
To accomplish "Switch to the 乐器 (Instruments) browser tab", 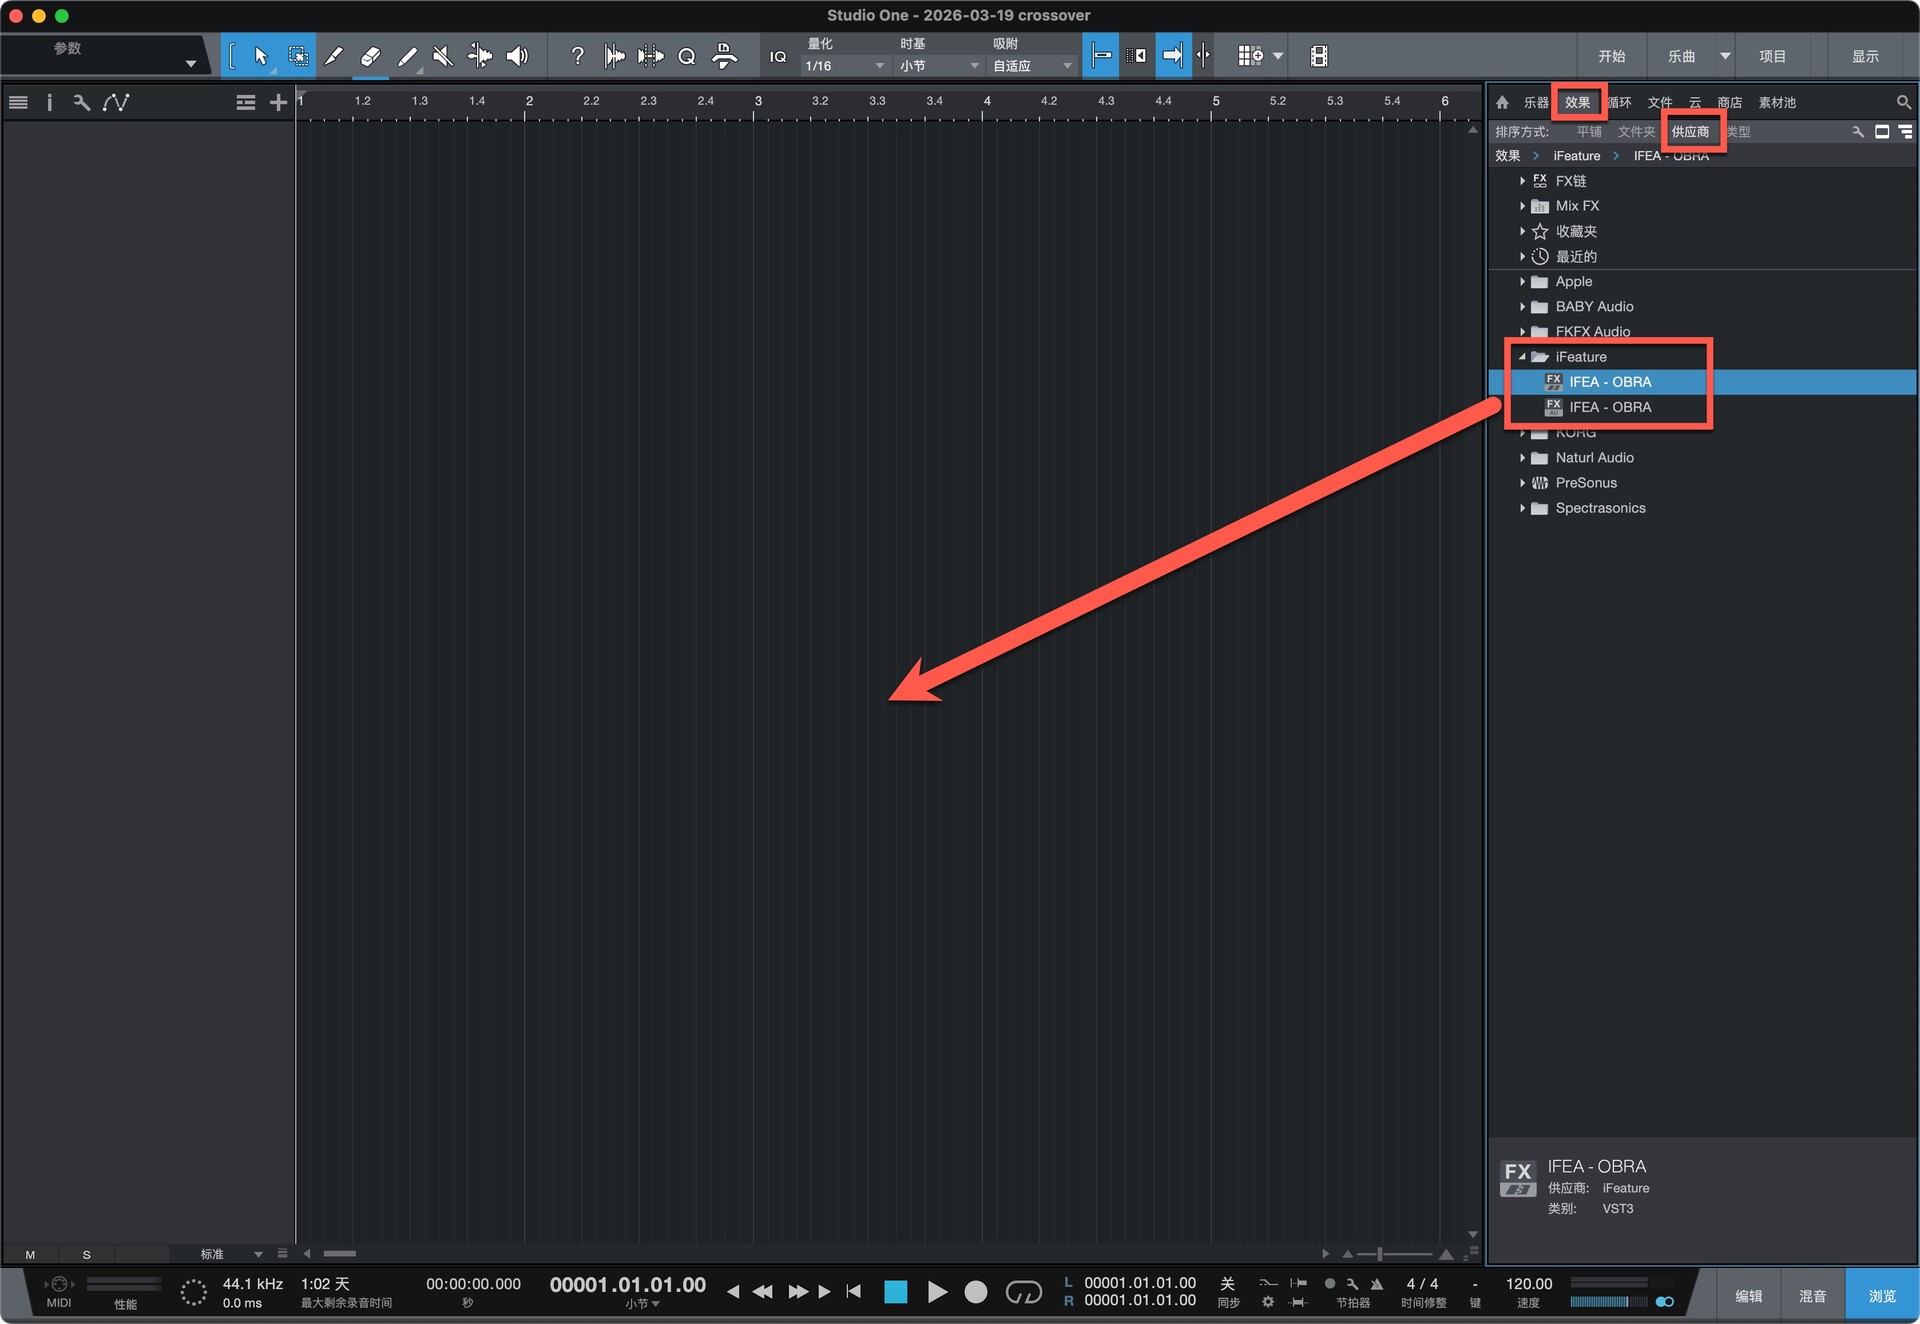I will [x=1535, y=102].
